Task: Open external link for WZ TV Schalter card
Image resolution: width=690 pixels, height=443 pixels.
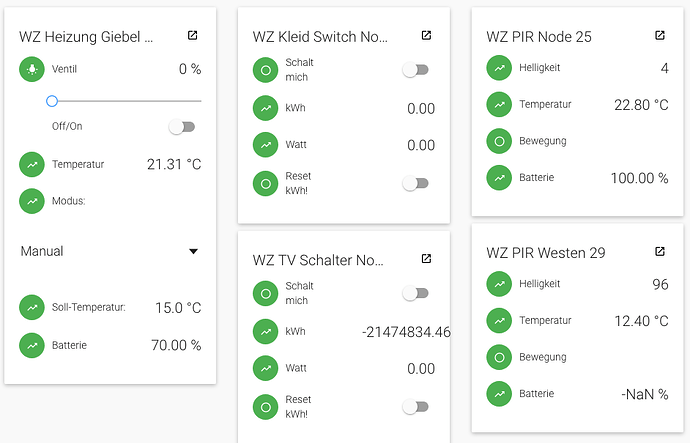Action: (x=426, y=259)
